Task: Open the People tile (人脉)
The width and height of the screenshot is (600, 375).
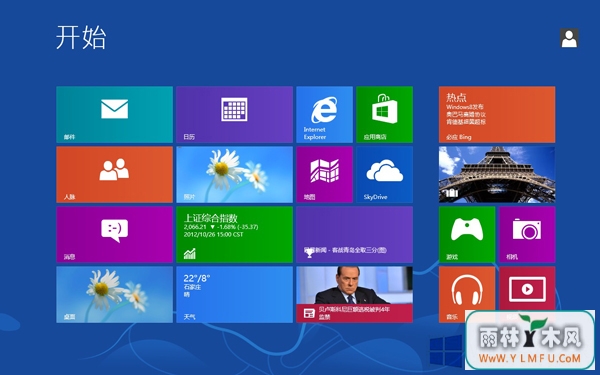Action: [x=114, y=174]
